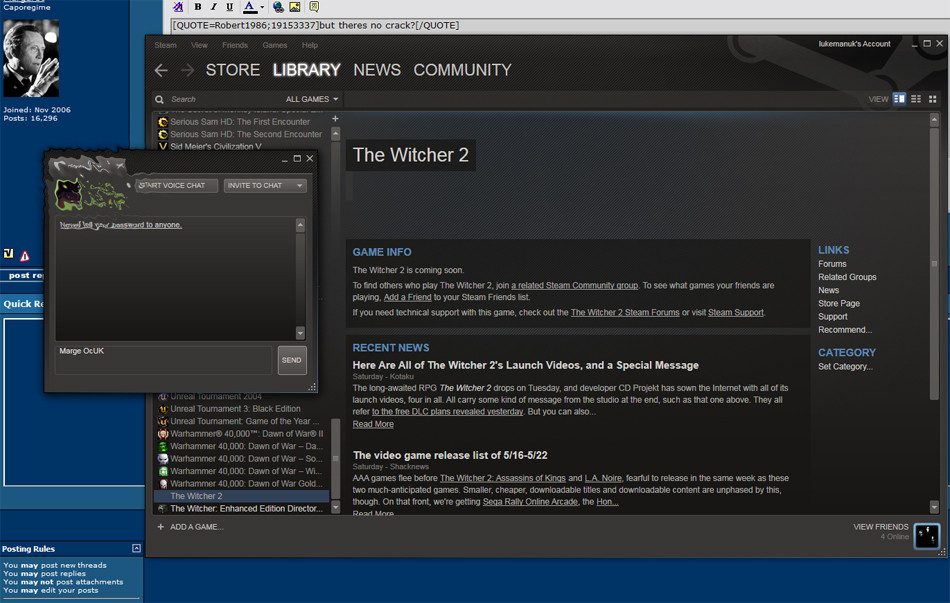Click Start Voice Chat button
Image resolution: width=950 pixels, height=603 pixels.
pos(176,185)
